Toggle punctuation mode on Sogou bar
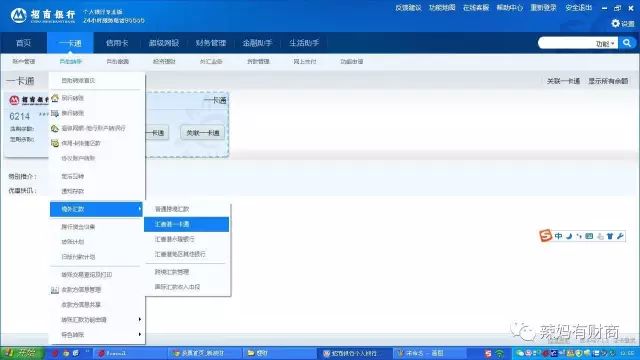The image size is (640, 360). pyautogui.click(x=579, y=236)
